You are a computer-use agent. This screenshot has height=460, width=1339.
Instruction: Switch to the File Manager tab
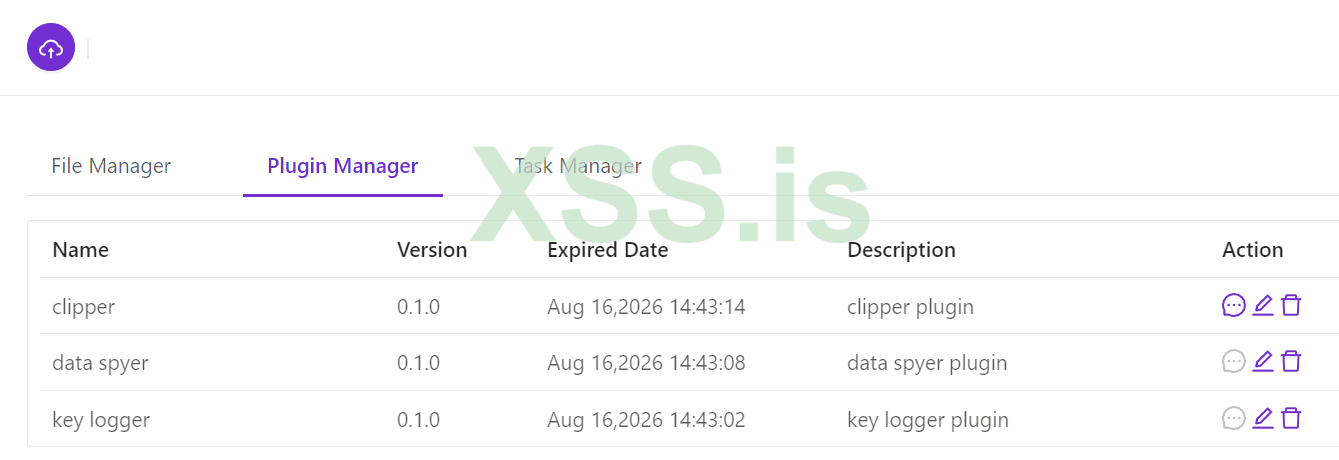(x=111, y=166)
